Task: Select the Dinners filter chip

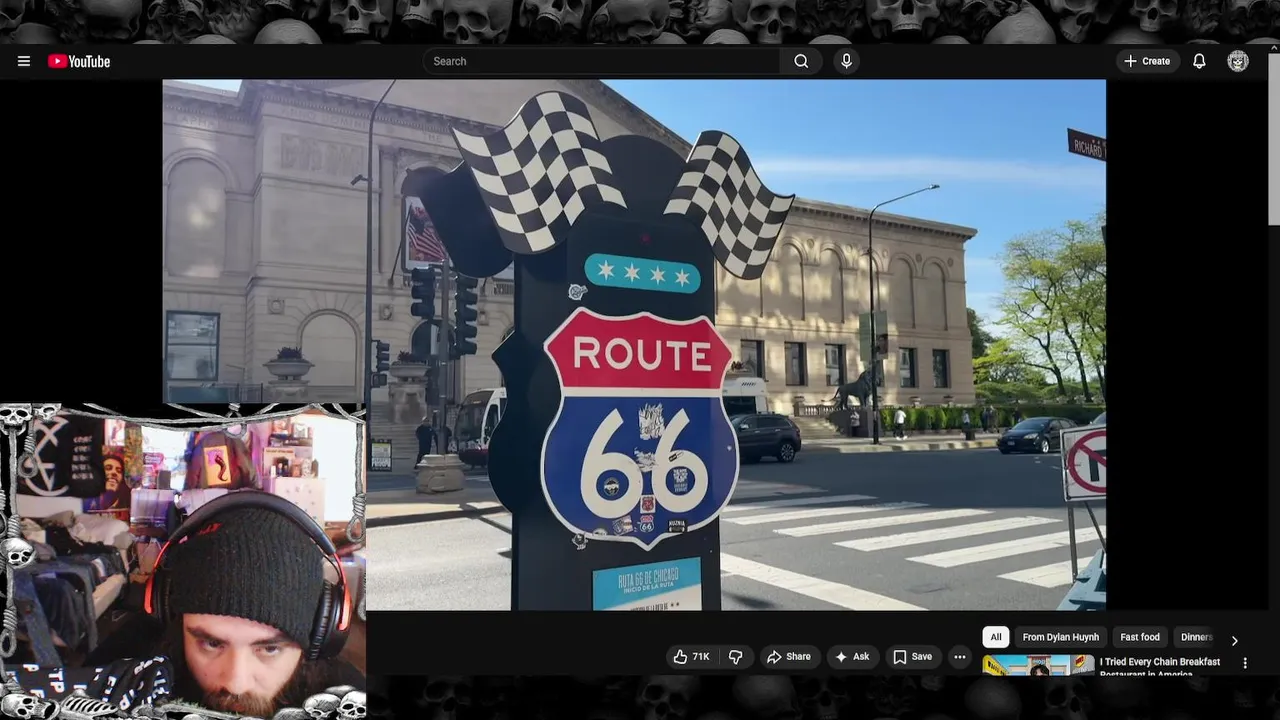Action: point(1196,637)
